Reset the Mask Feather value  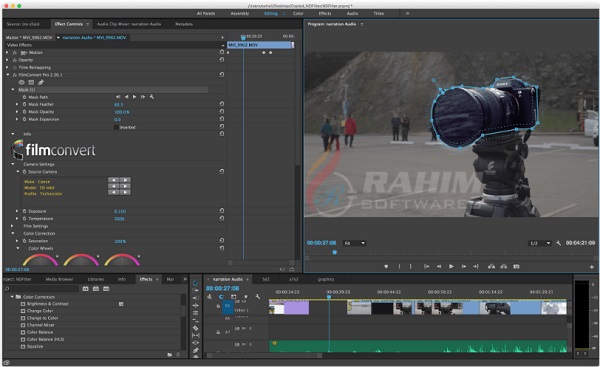coord(222,104)
